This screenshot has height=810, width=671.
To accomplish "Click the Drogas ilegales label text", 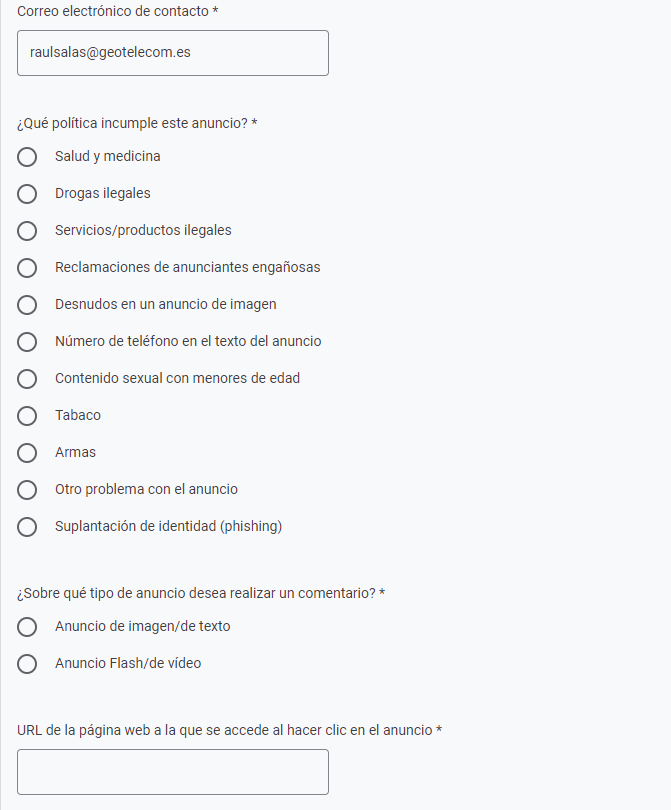I will [x=103, y=193].
